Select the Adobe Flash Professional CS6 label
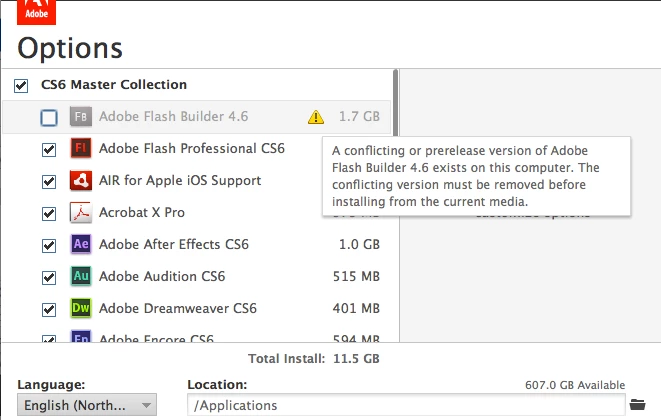Screen dimensions: 661x420 pyautogui.click(x=191, y=149)
